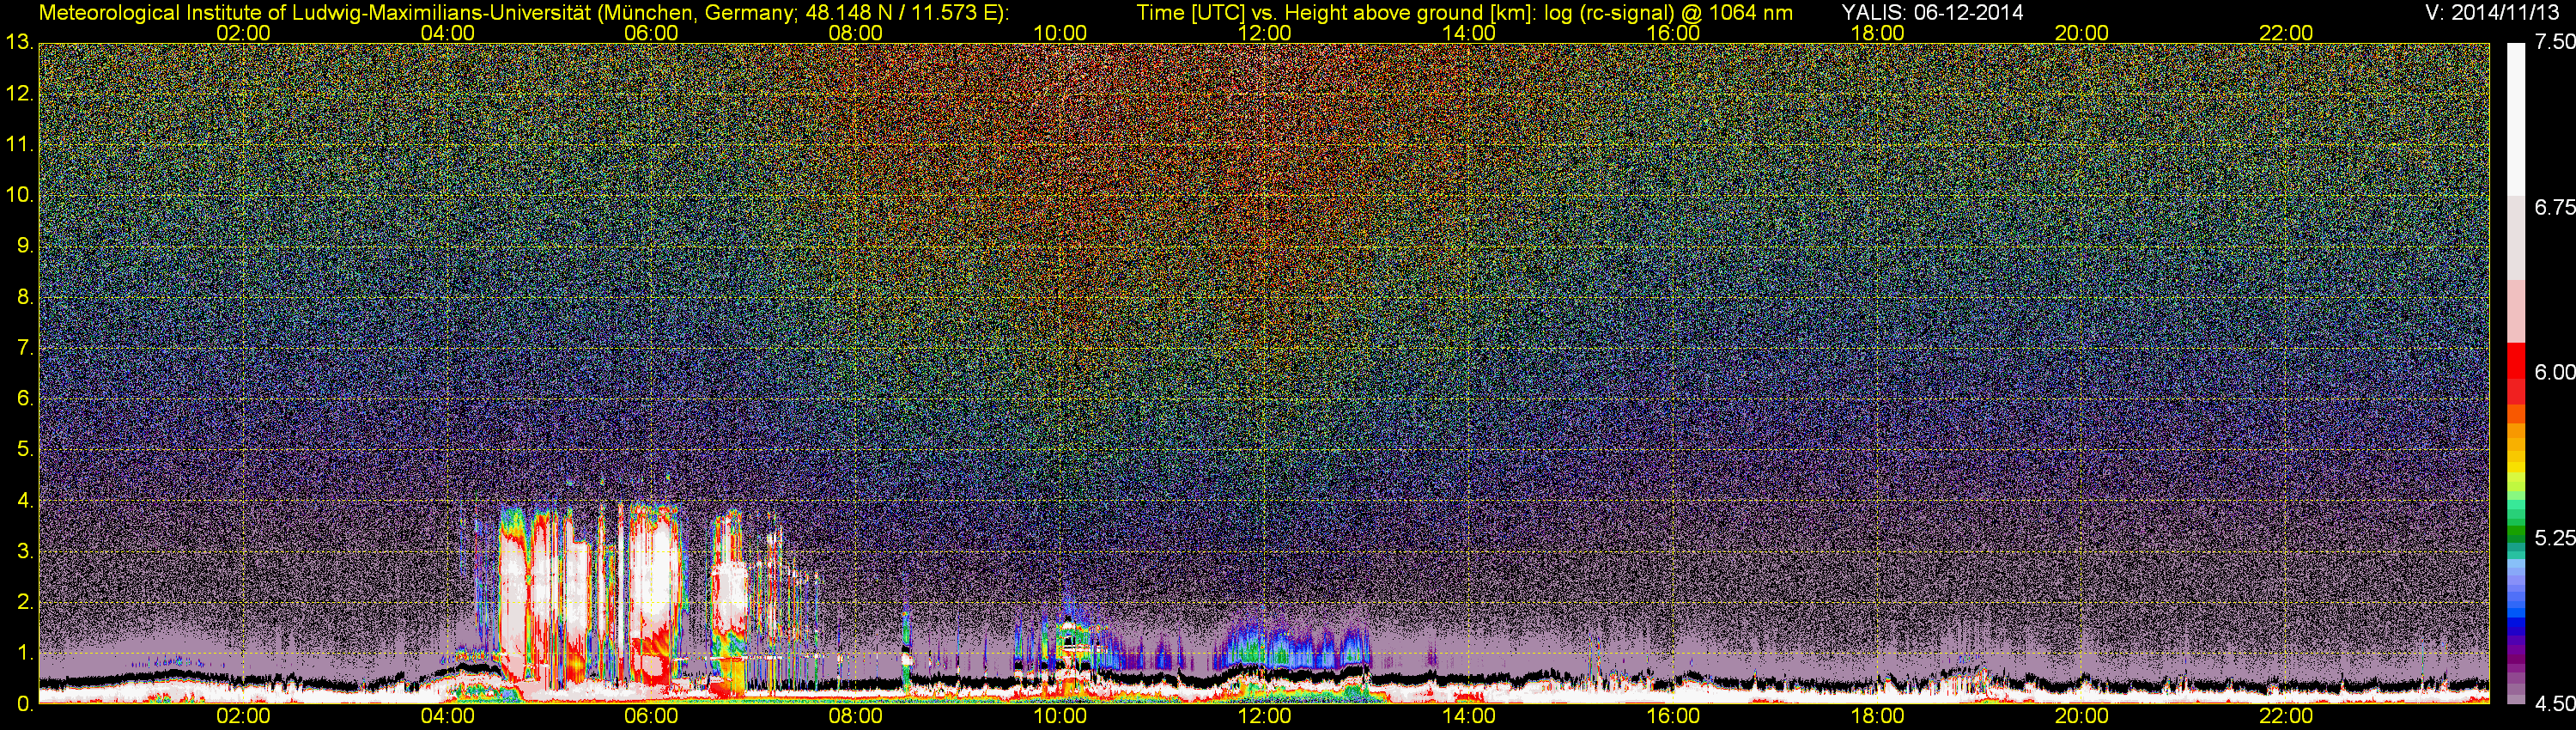This screenshot has height=730, width=2576.
Task: Pick the blue band of the color scale
Action: pyautogui.click(x=2515, y=620)
